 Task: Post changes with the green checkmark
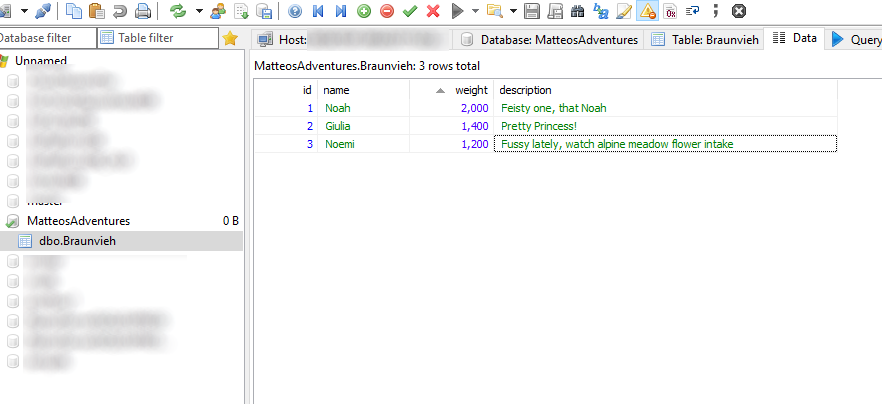(410, 10)
